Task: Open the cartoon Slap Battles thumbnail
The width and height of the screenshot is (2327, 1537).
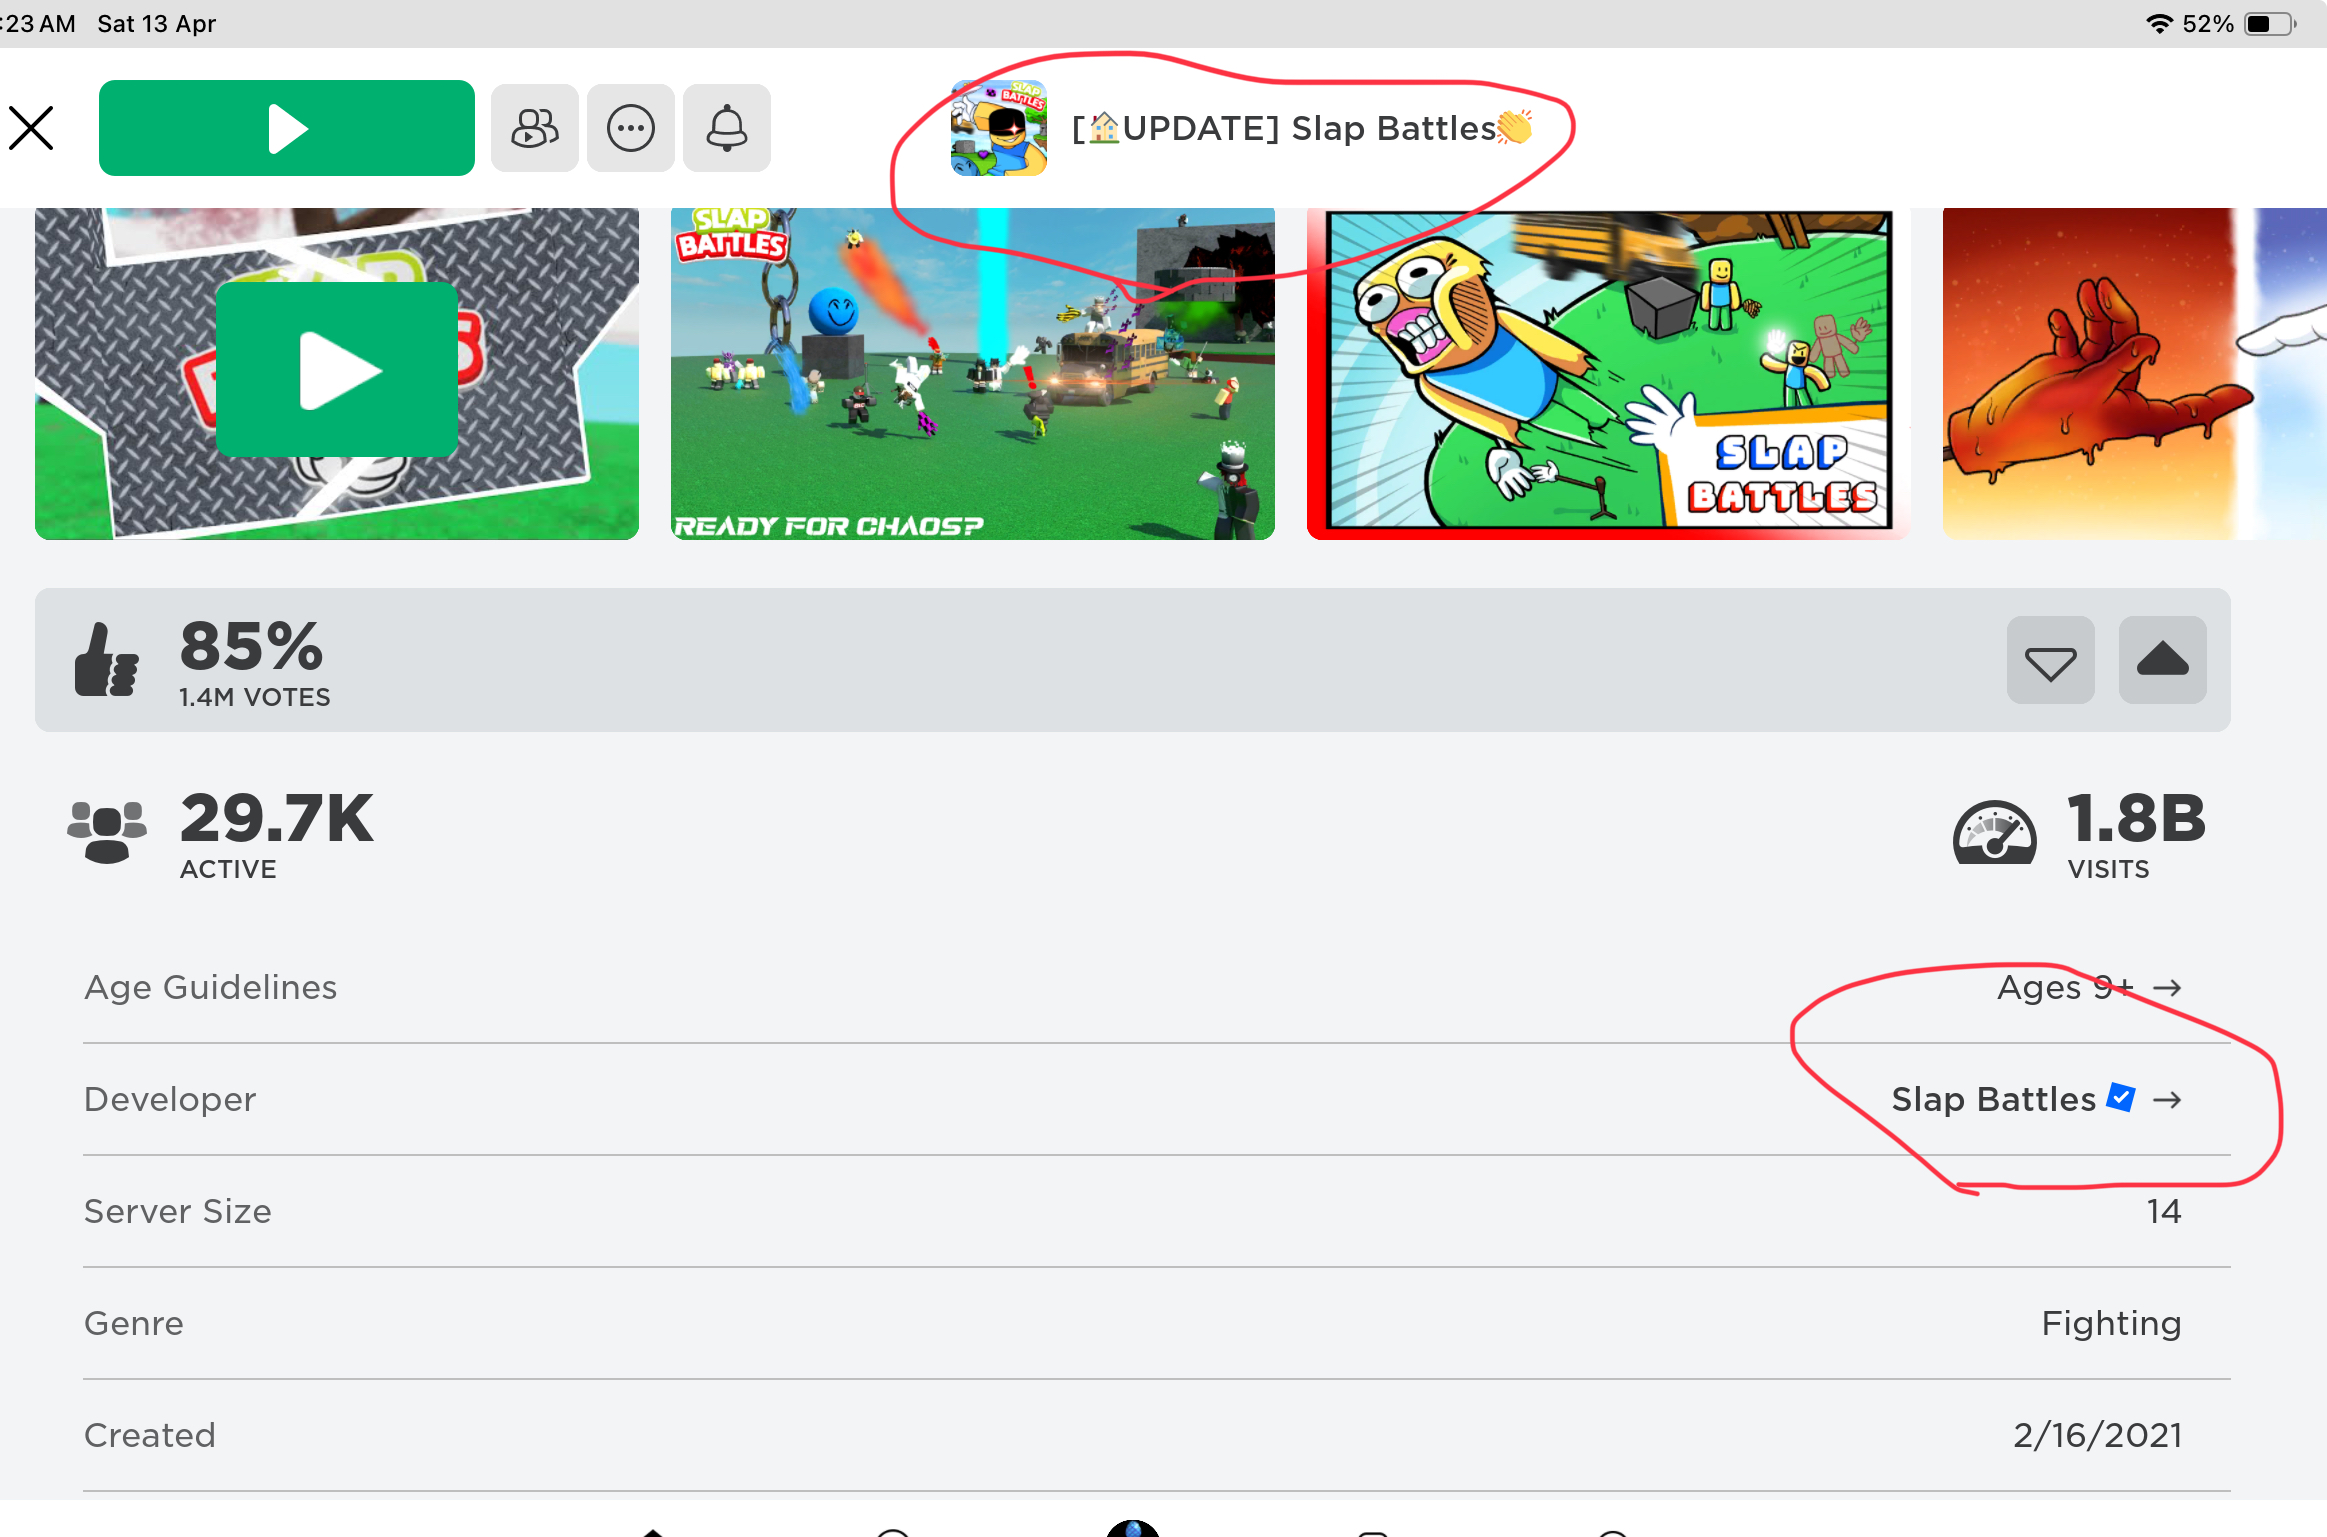Action: pyautogui.click(x=1608, y=373)
